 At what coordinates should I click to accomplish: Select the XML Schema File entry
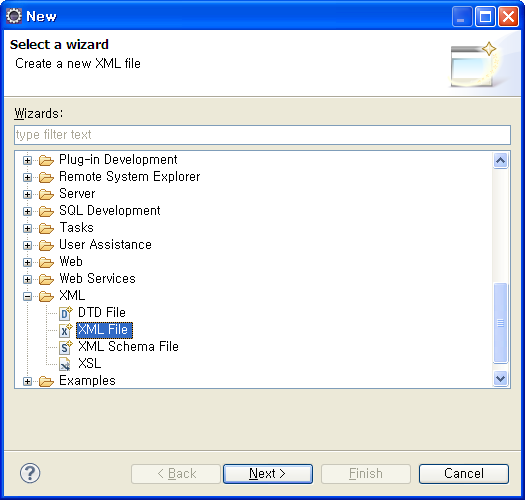[x=128, y=347]
